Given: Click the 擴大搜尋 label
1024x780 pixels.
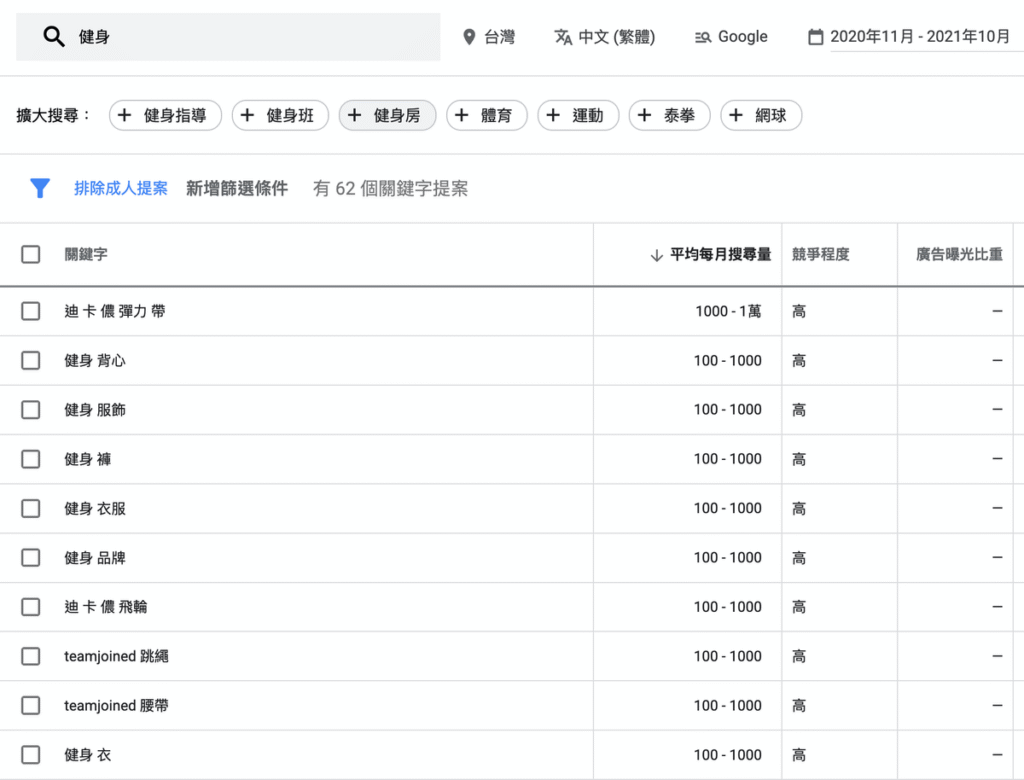Looking at the screenshot, I should point(52,116).
